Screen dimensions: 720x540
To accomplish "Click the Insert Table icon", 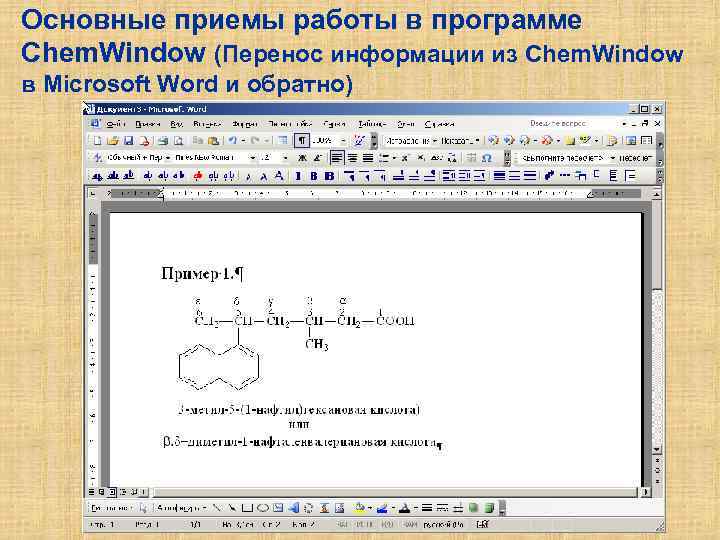I will pos(283,141).
